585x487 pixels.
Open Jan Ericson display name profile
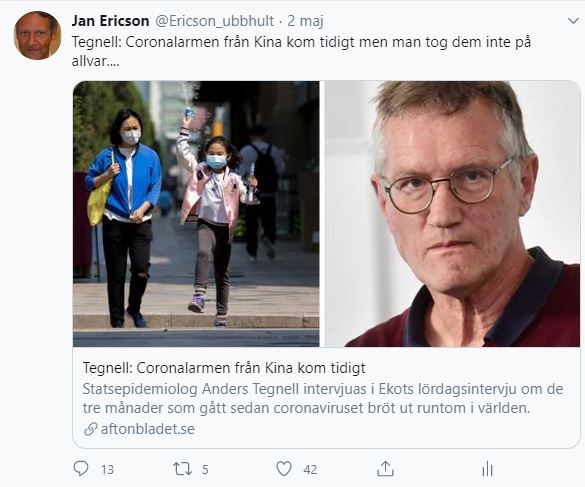pos(110,21)
